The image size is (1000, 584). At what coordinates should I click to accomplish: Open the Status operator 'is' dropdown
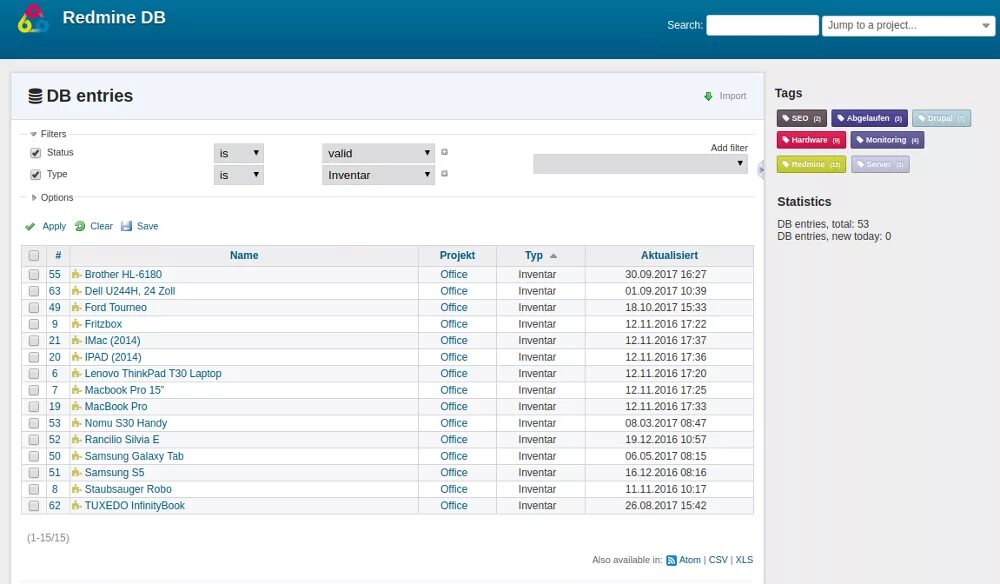pos(239,153)
